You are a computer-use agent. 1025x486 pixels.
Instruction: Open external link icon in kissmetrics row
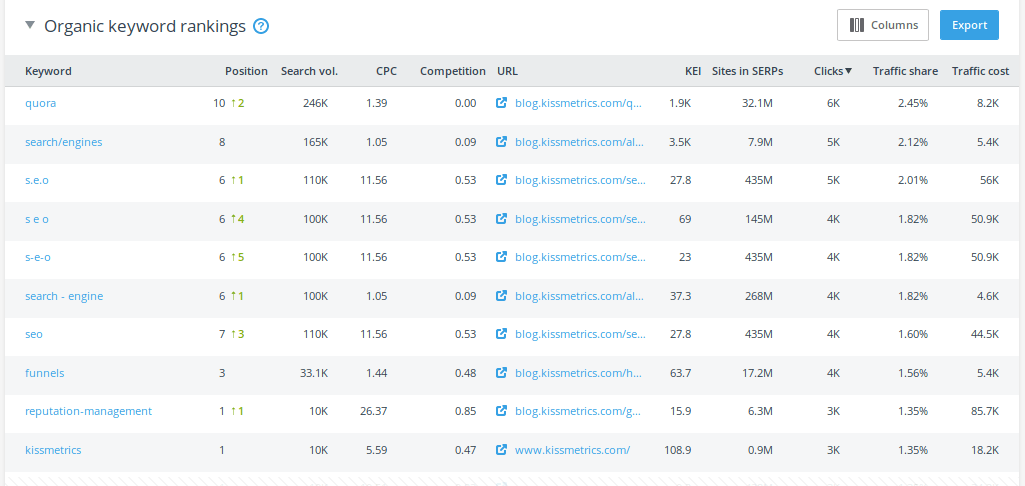pos(502,450)
